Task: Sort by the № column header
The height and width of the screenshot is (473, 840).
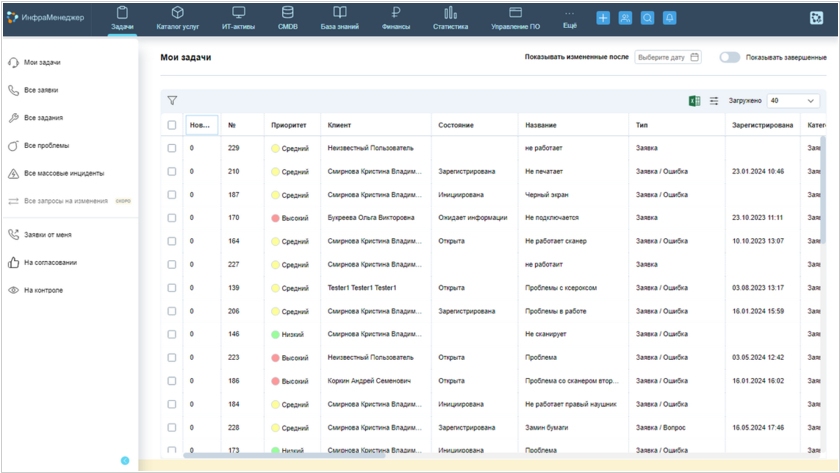Action: pyautogui.click(x=232, y=125)
